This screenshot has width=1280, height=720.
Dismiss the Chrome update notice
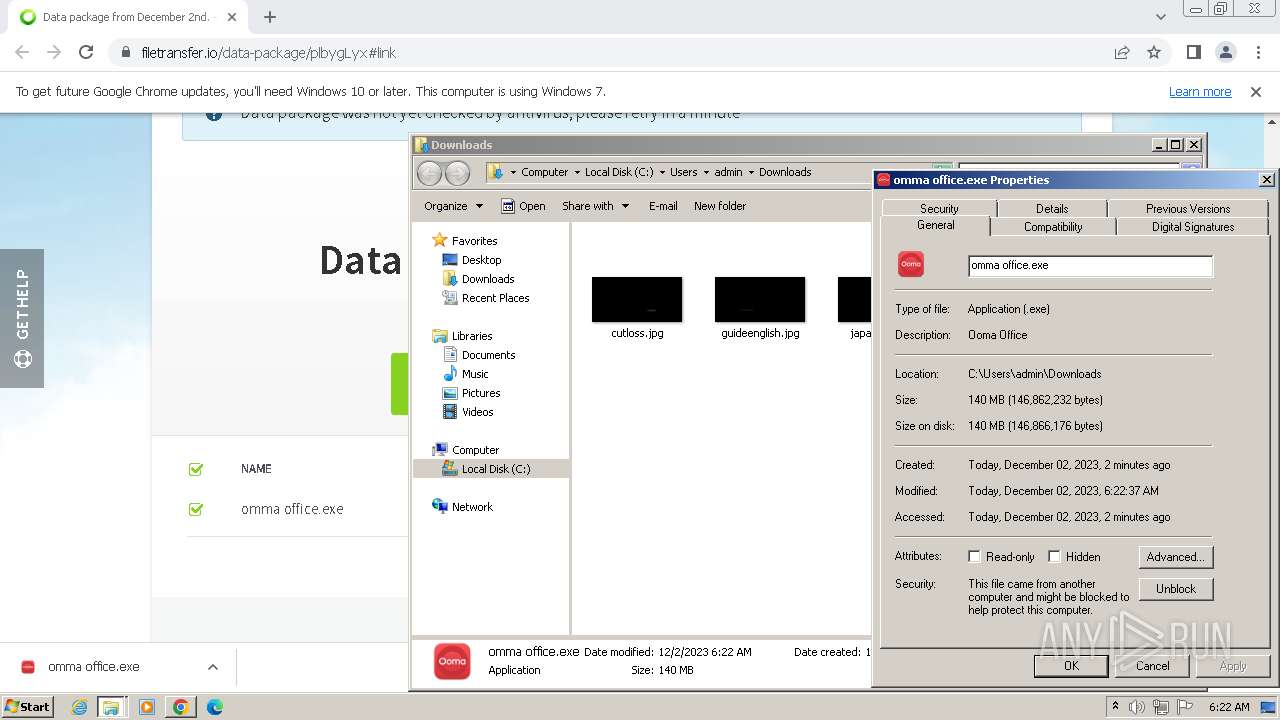click(x=1256, y=91)
